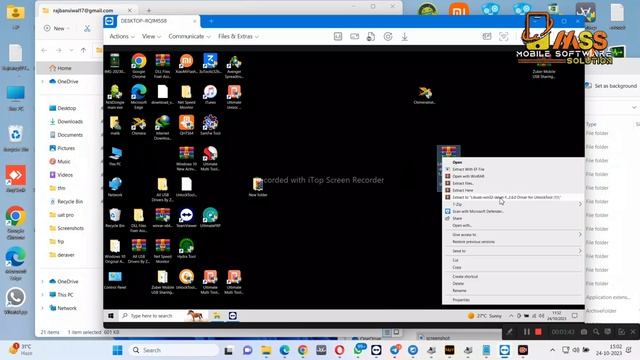Open the QHFSM shortcut icon
This screenshot has width=640, height=360.
187,126
